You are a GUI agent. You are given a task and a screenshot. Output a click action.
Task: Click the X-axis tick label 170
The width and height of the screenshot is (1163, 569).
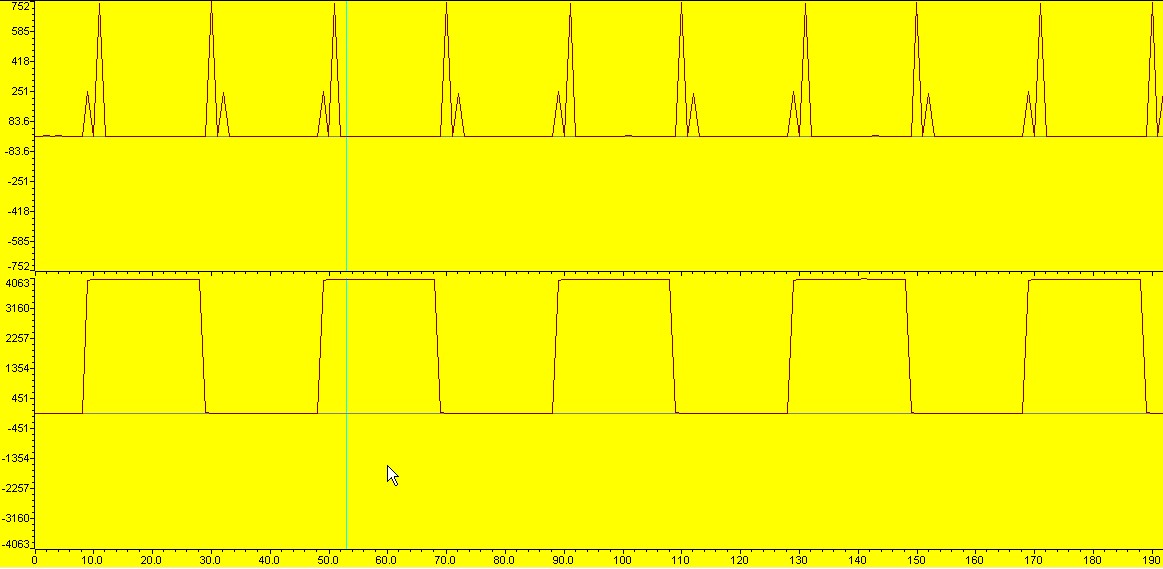pyautogui.click(x=1035, y=561)
